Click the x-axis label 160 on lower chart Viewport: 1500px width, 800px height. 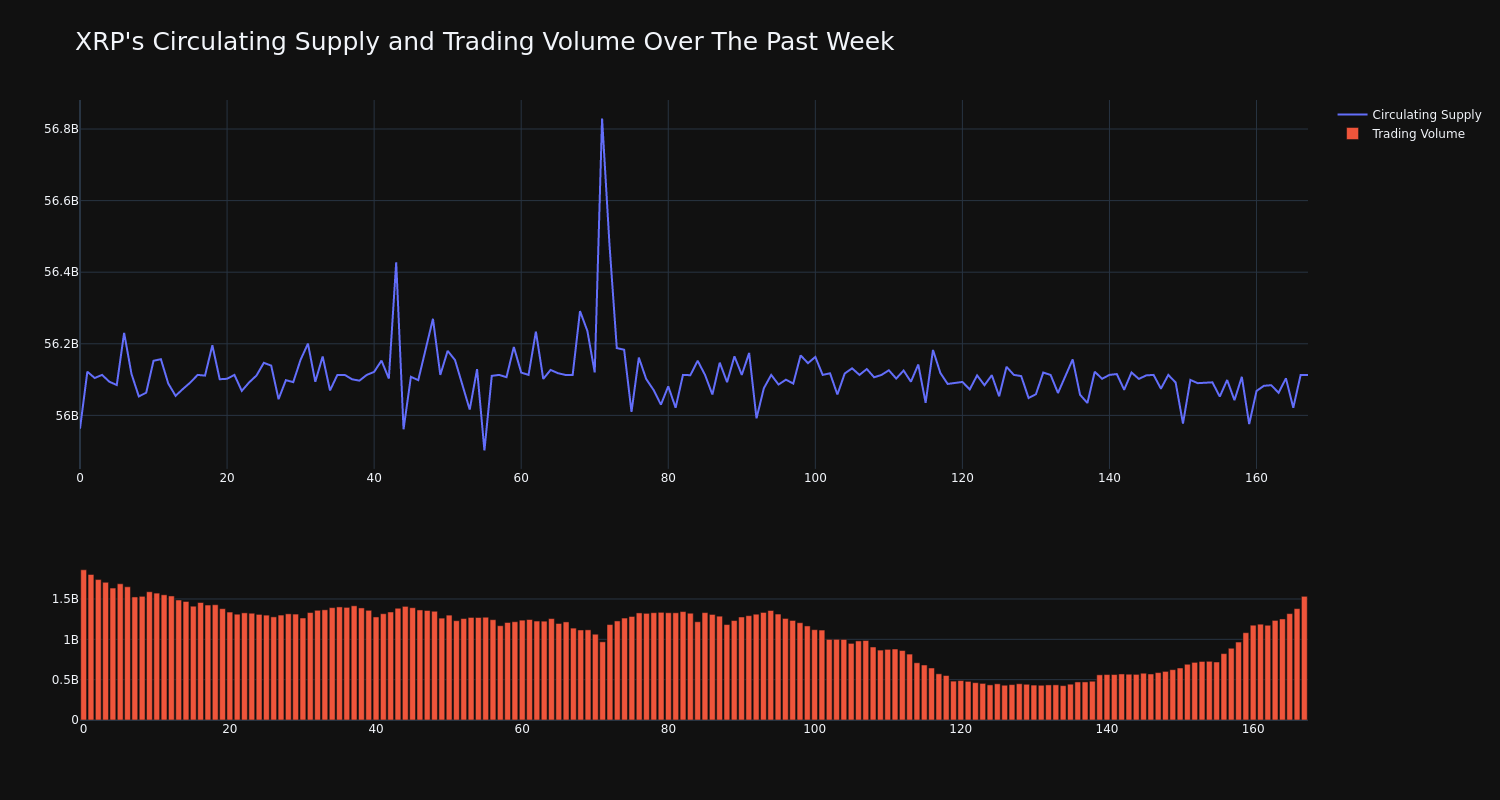tap(1253, 729)
